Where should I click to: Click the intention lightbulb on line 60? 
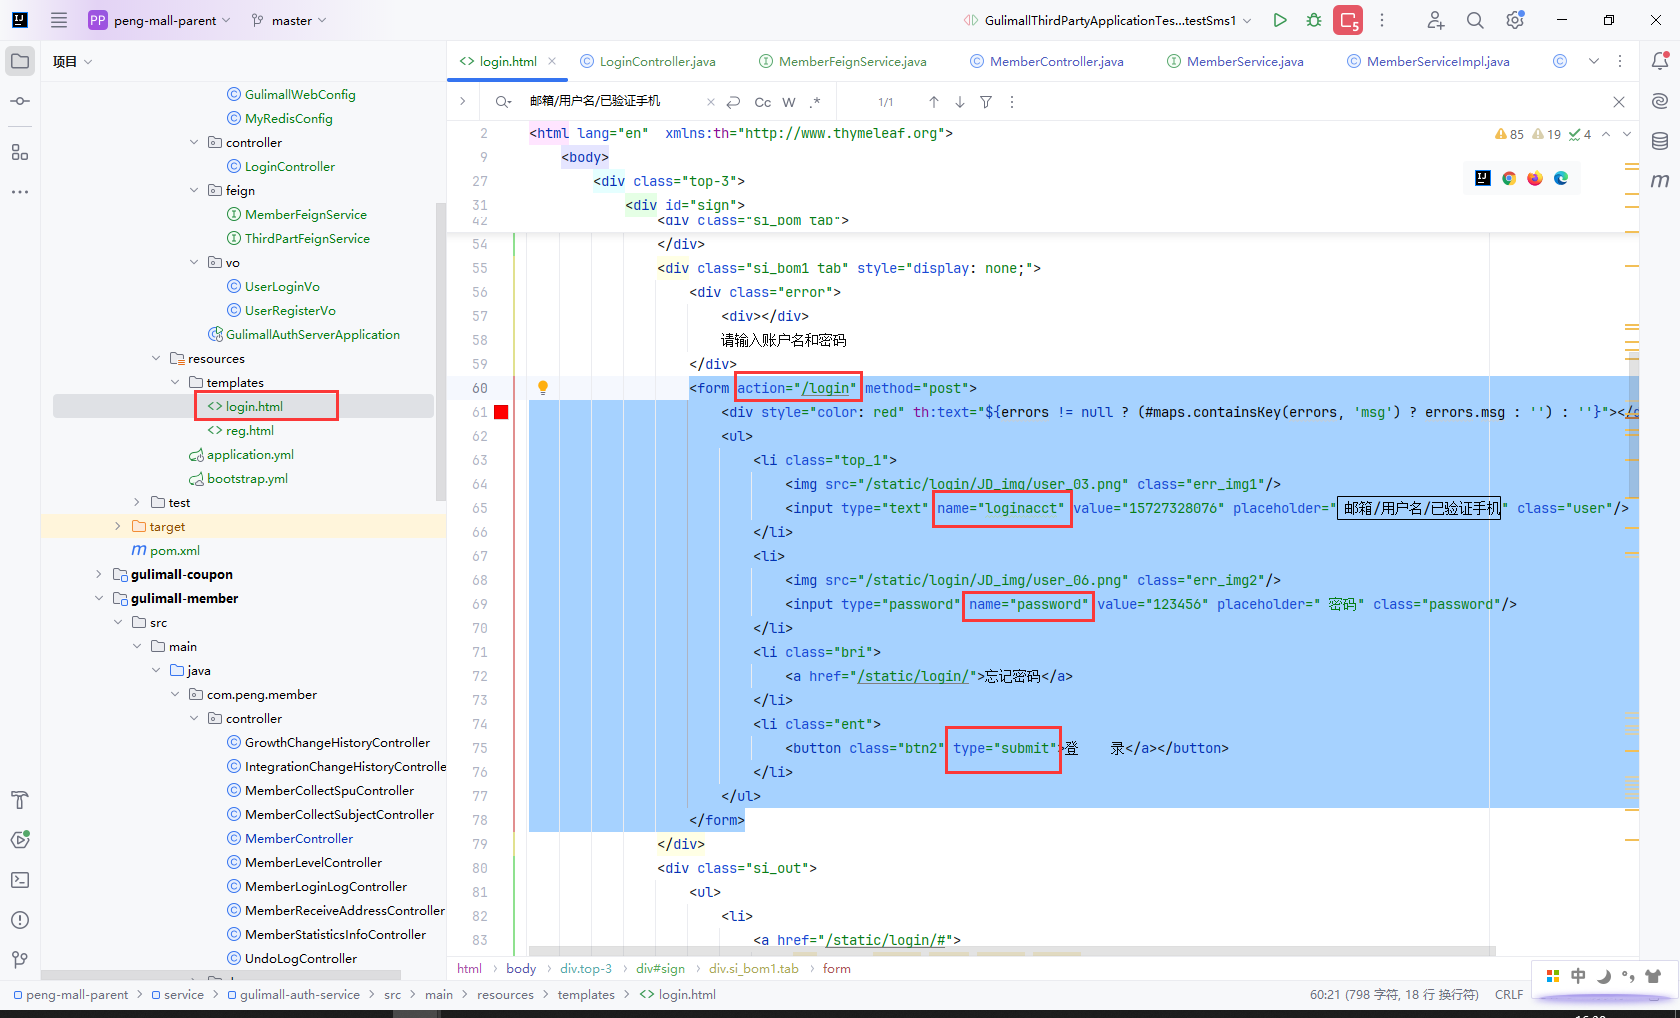pos(543,388)
